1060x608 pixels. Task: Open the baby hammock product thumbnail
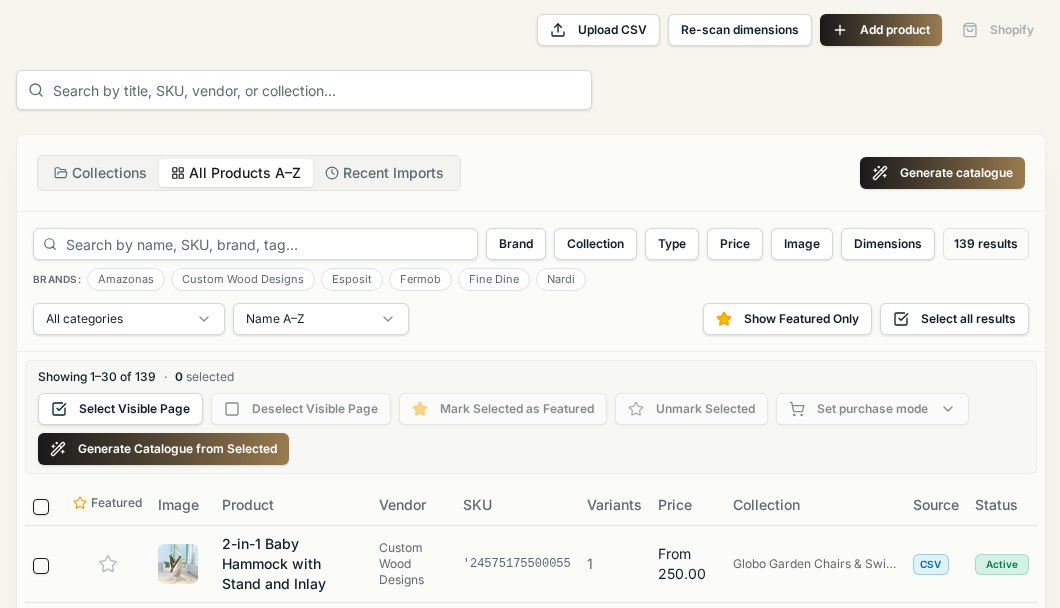click(x=178, y=563)
